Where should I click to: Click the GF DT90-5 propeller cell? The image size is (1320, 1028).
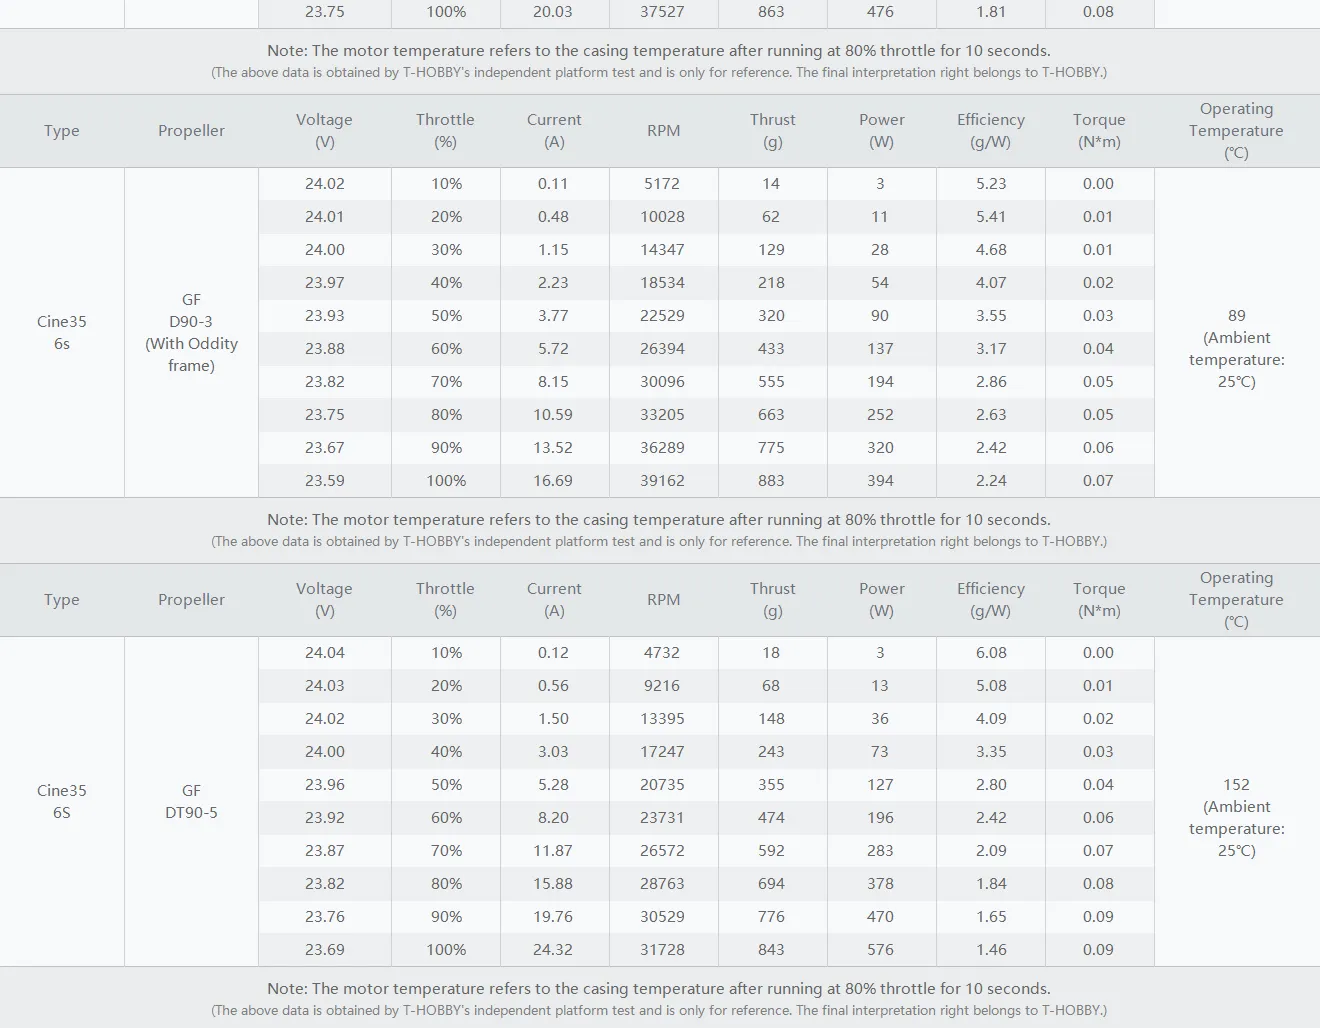191,801
